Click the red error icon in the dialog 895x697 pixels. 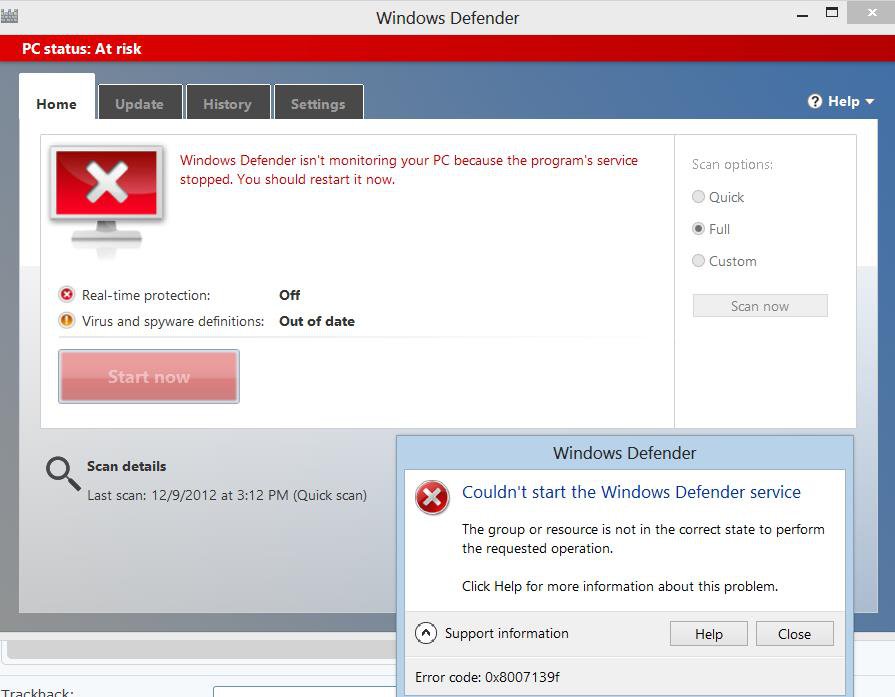point(432,497)
